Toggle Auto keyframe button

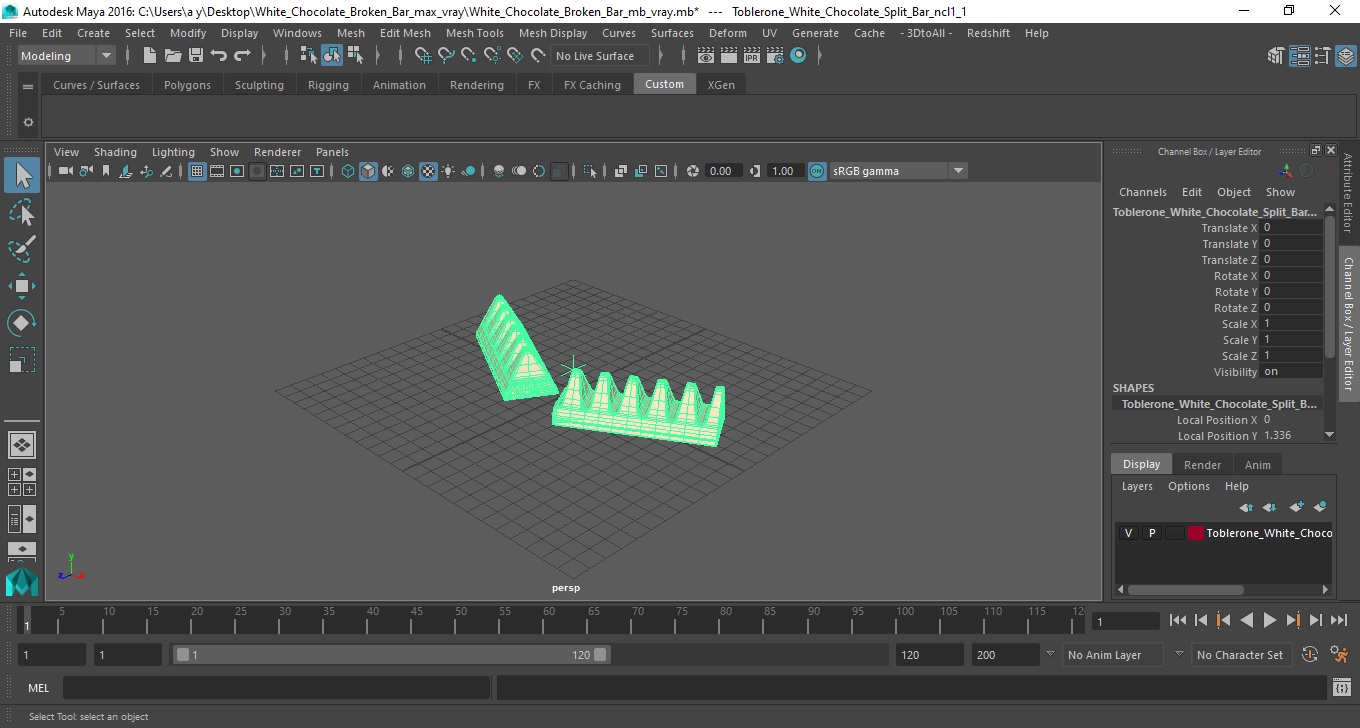pyautogui.click(x=1310, y=655)
